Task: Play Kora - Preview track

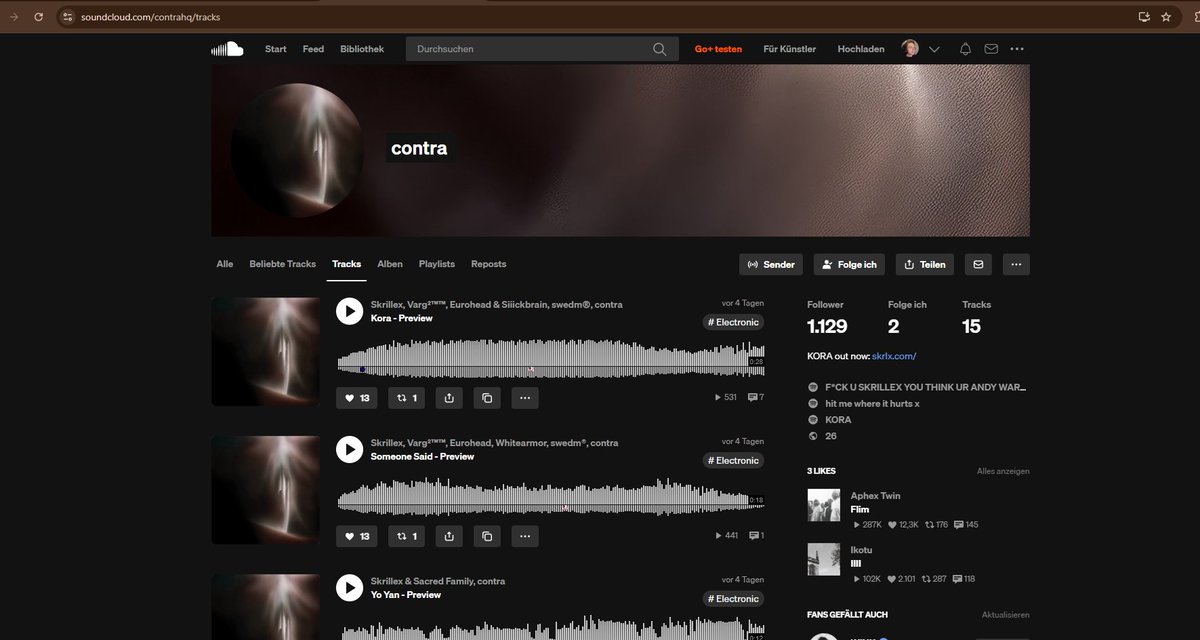Action: pyautogui.click(x=349, y=311)
